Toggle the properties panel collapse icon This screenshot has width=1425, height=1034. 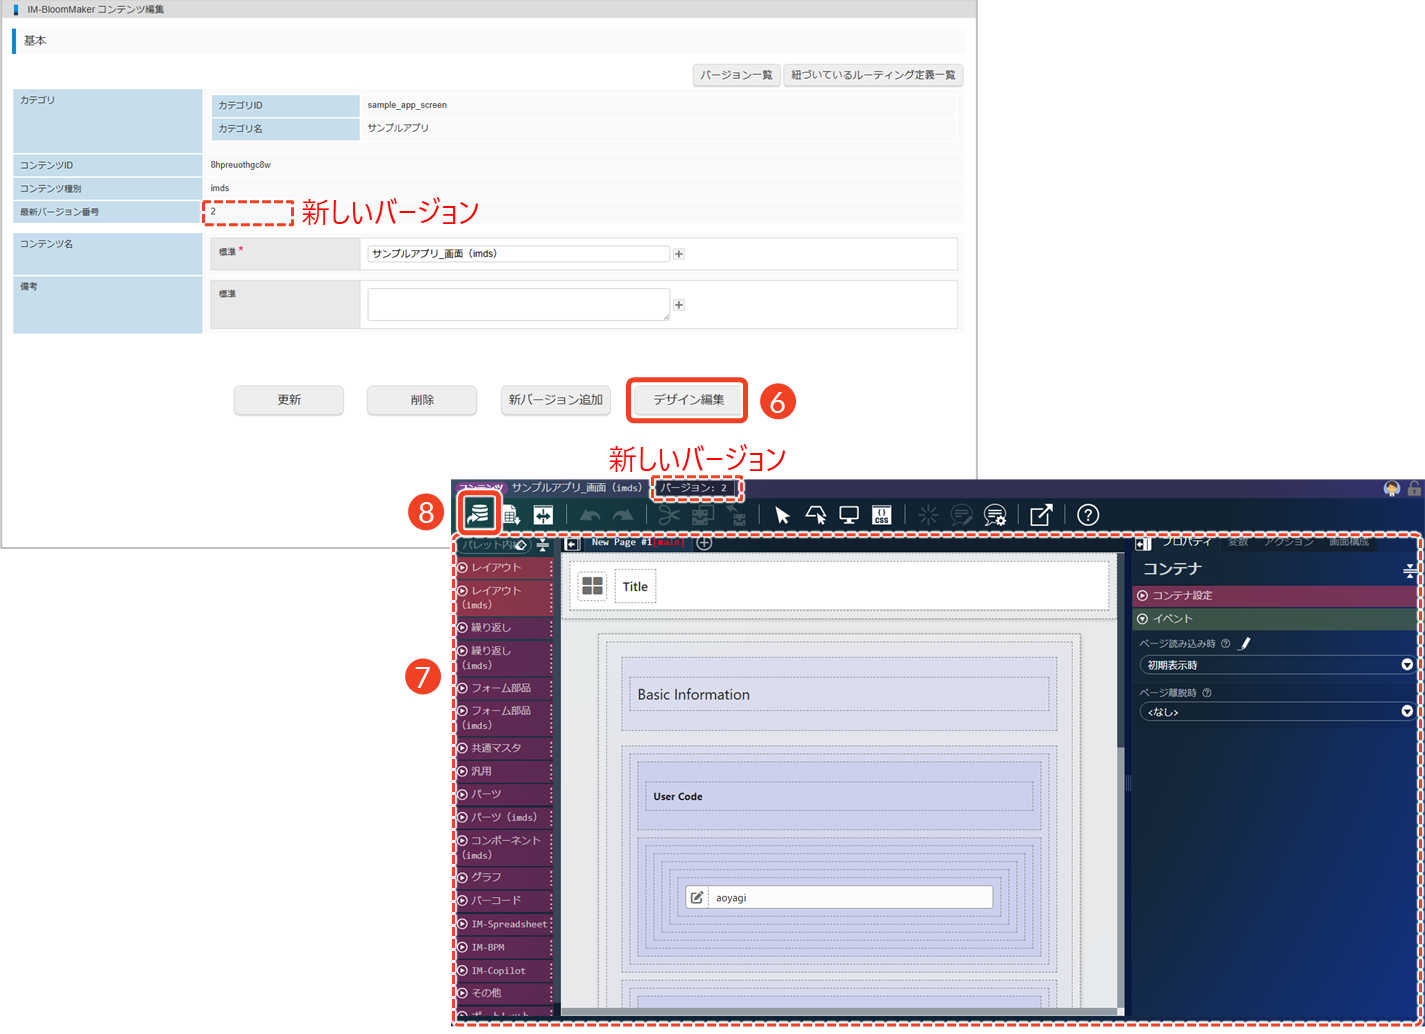[1143, 544]
